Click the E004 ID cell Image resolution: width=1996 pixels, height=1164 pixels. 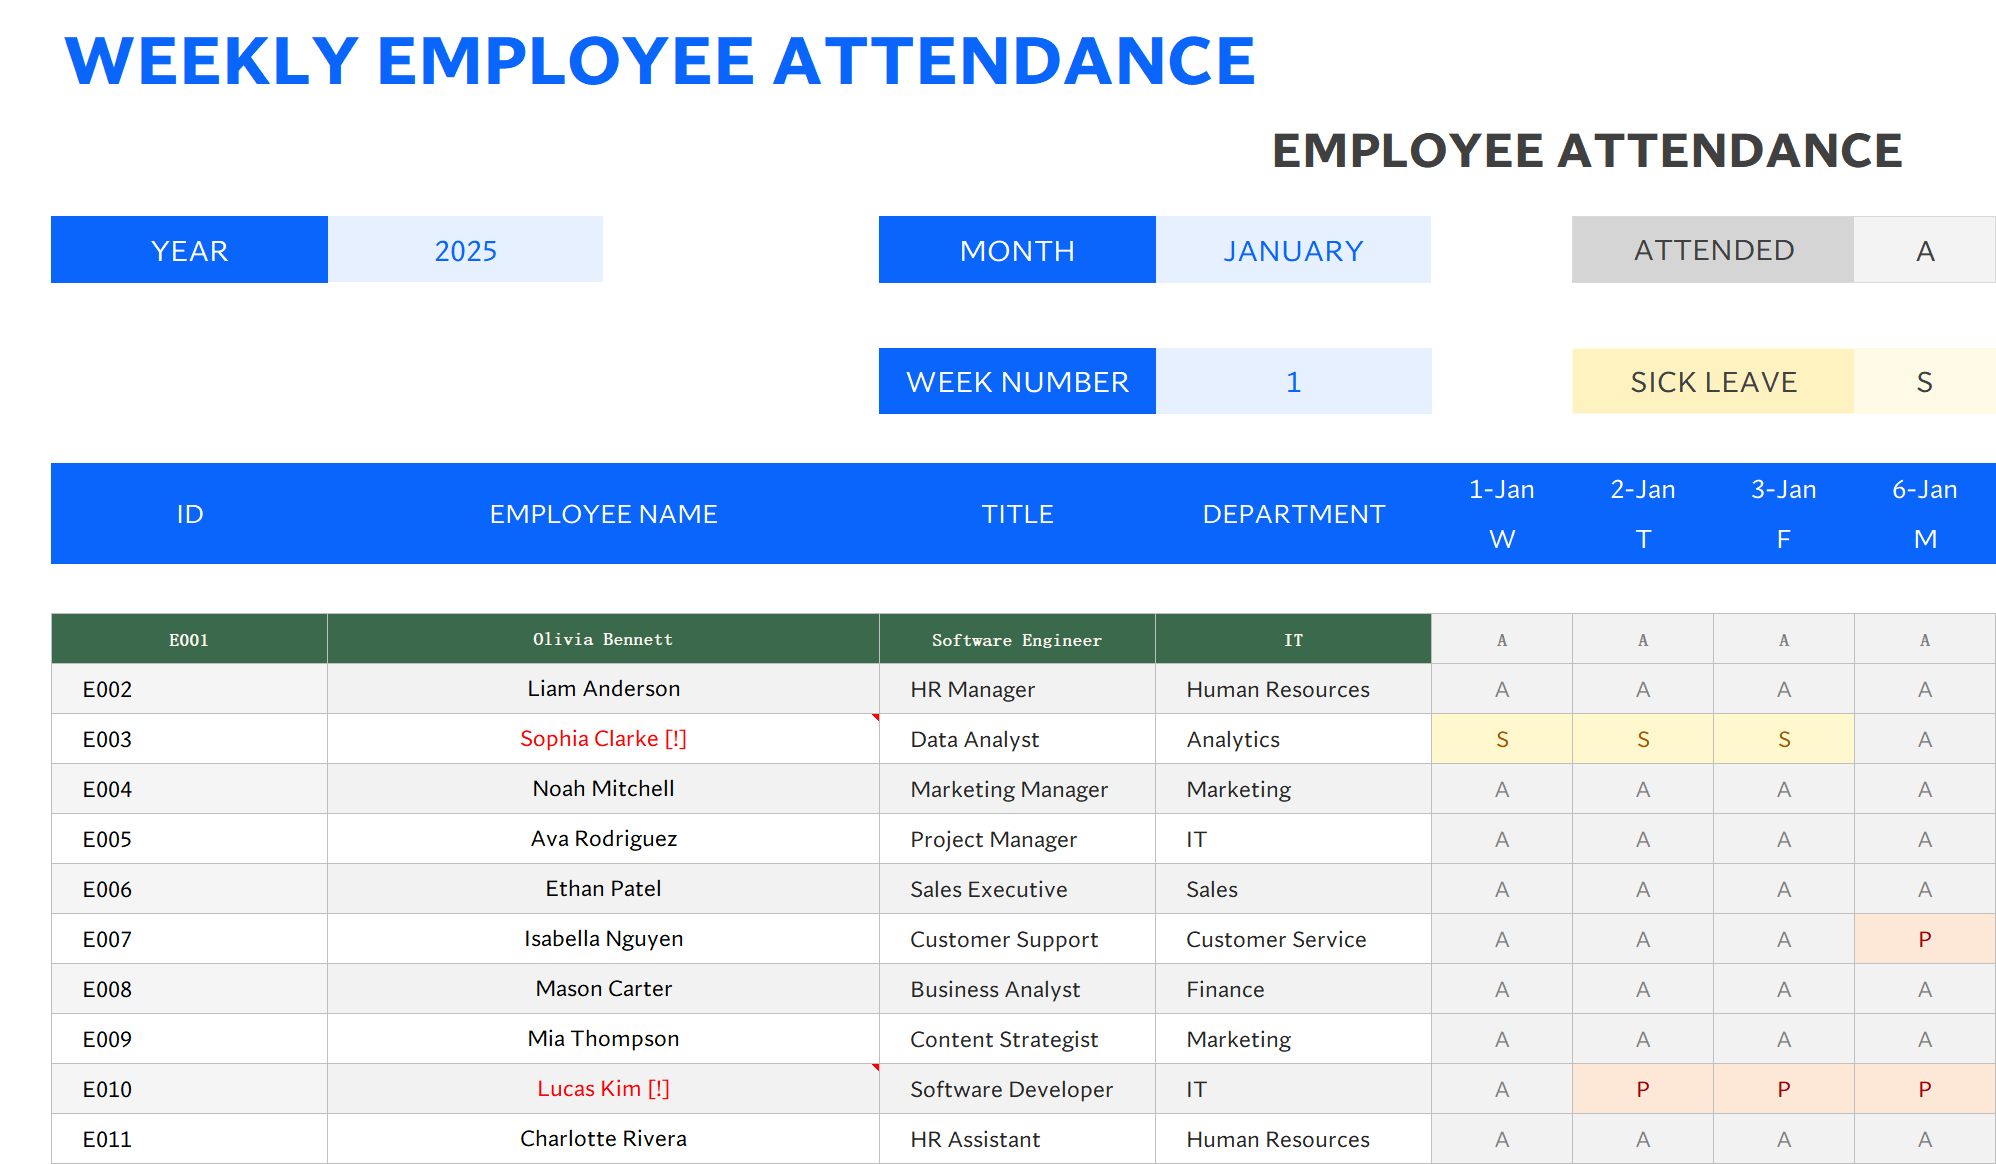point(189,789)
